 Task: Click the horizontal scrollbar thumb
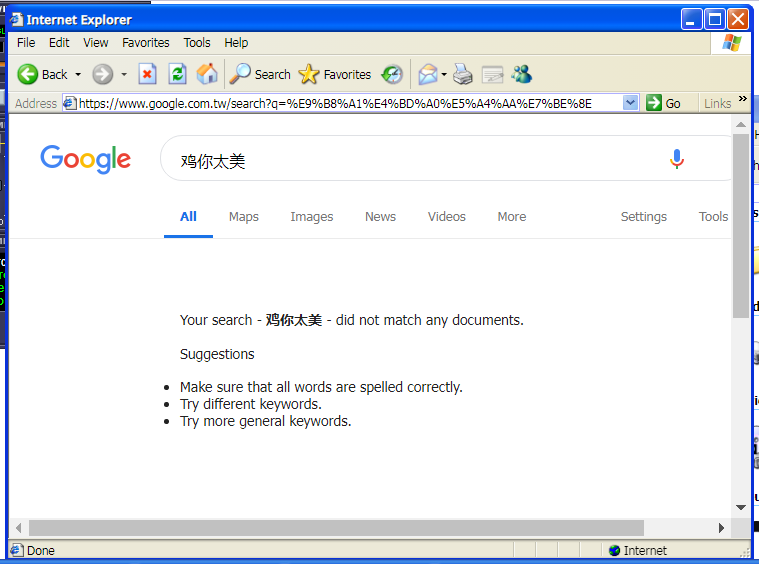pyautogui.click(x=336, y=528)
